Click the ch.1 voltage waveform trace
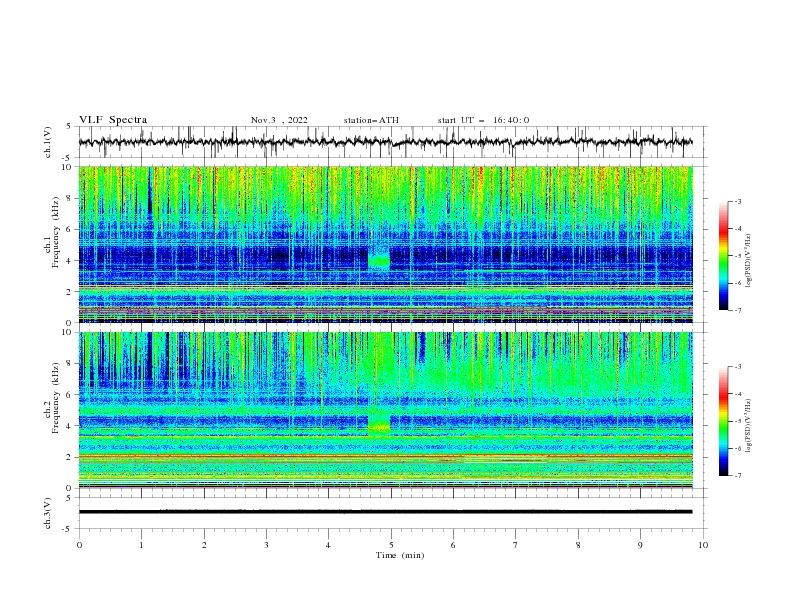The image size is (792, 612). click(x=385, y=142)
